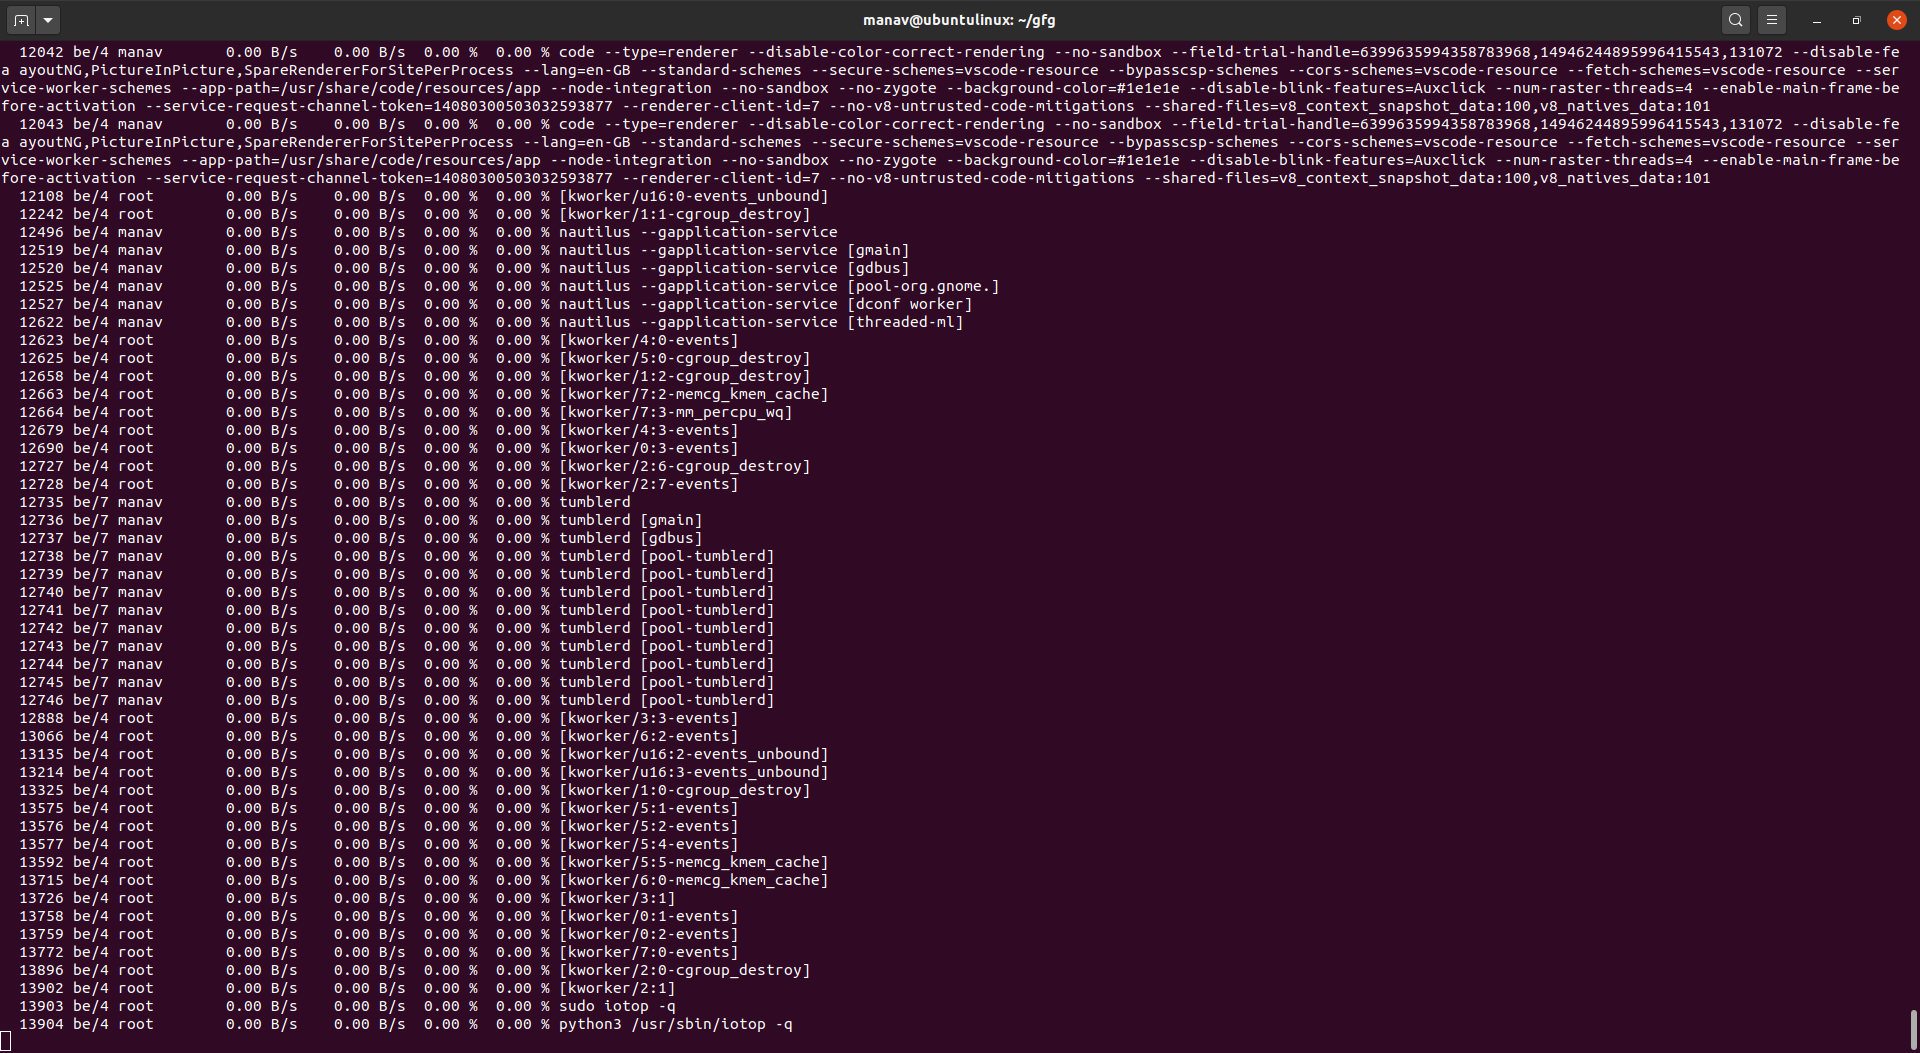Minimize the terminal window
This screenshot has width=1920, height=1053.
[x=1817, y=20]
